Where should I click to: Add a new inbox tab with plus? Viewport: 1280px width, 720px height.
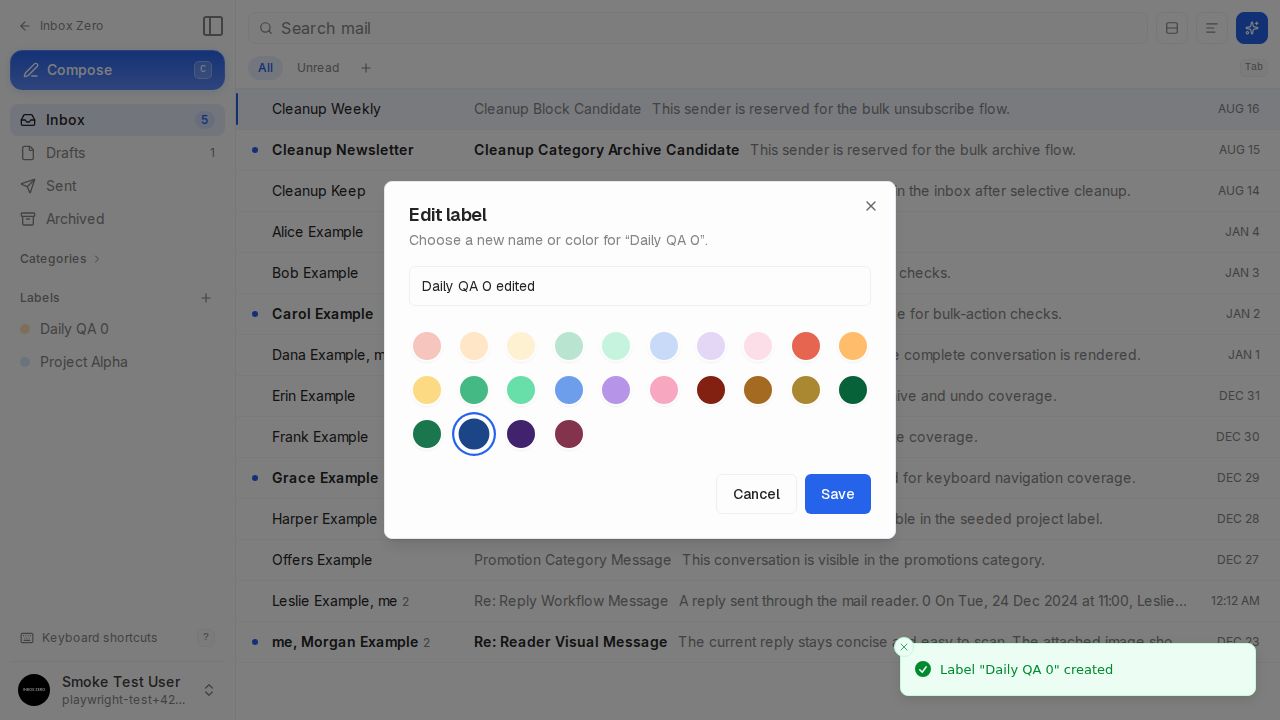tap(366, 68)
